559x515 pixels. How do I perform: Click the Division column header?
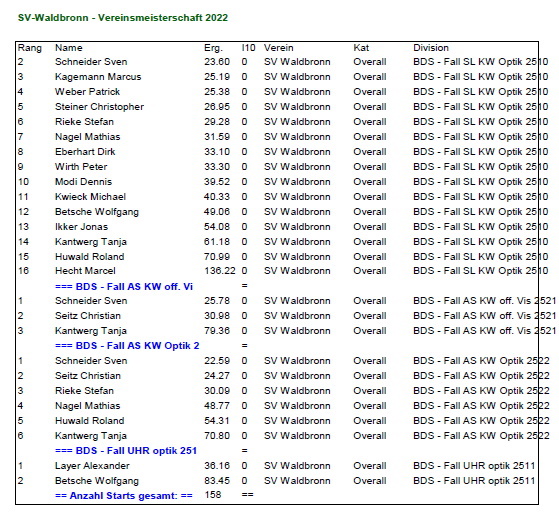pos(431,48)
